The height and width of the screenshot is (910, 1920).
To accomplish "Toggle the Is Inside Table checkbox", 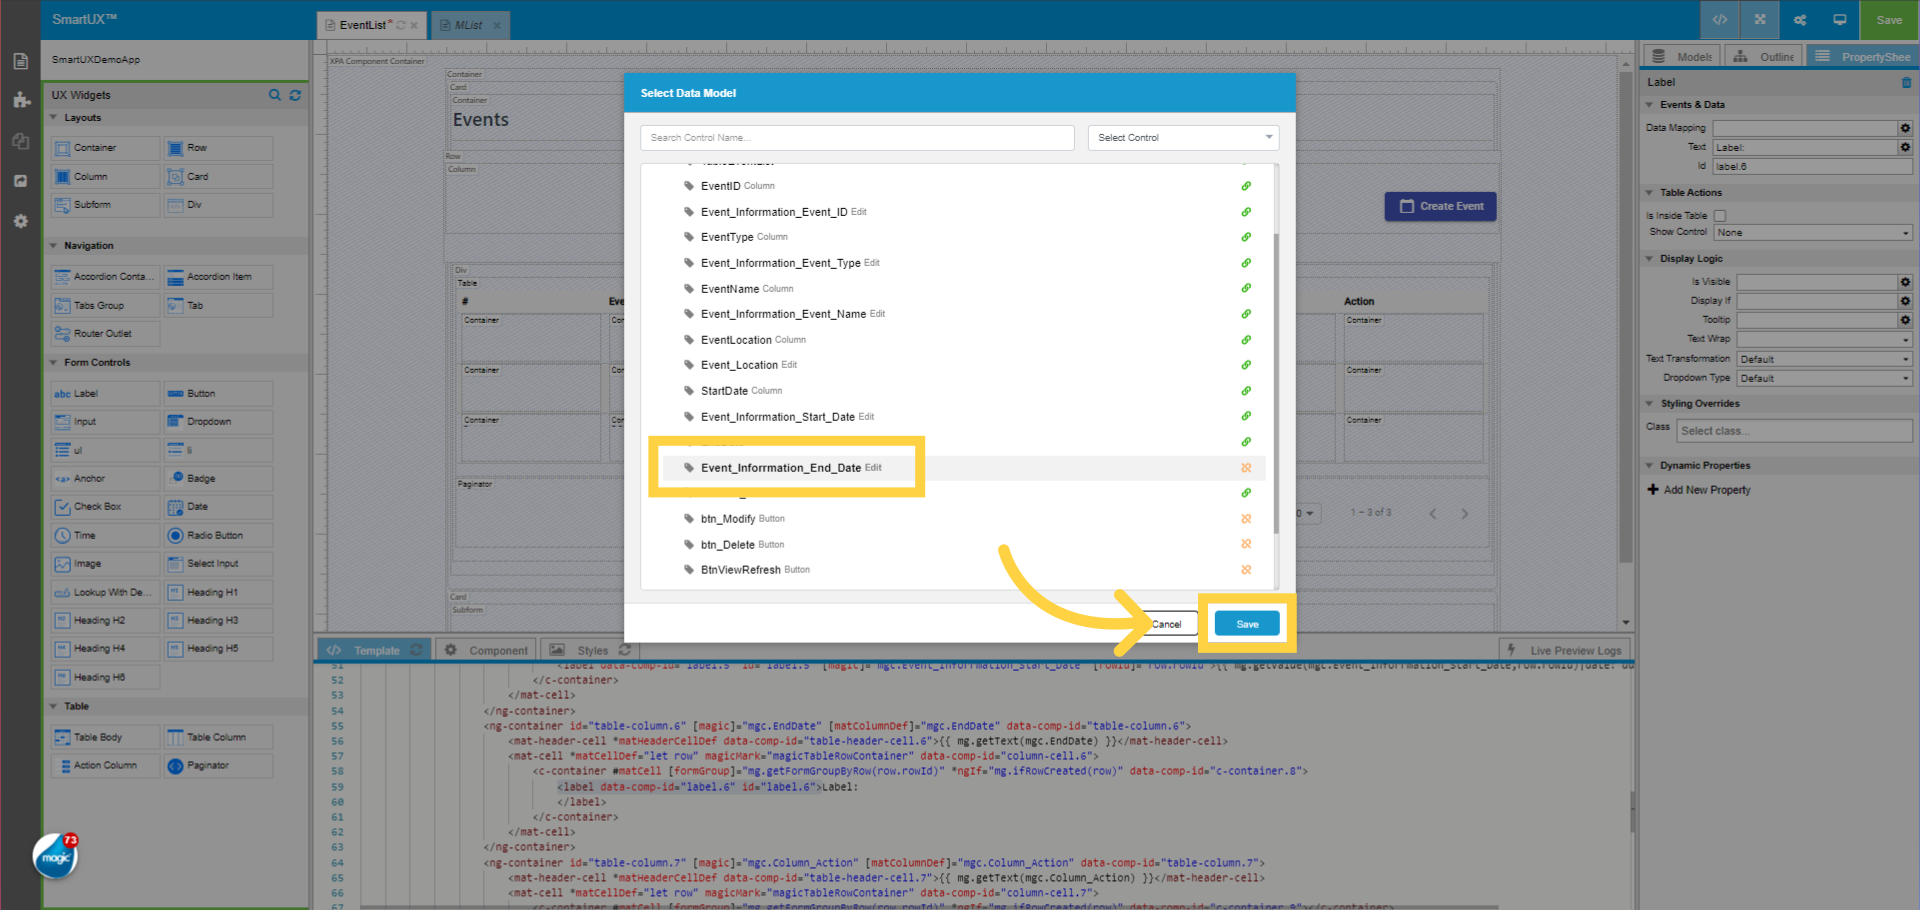I will [1720, 215].
